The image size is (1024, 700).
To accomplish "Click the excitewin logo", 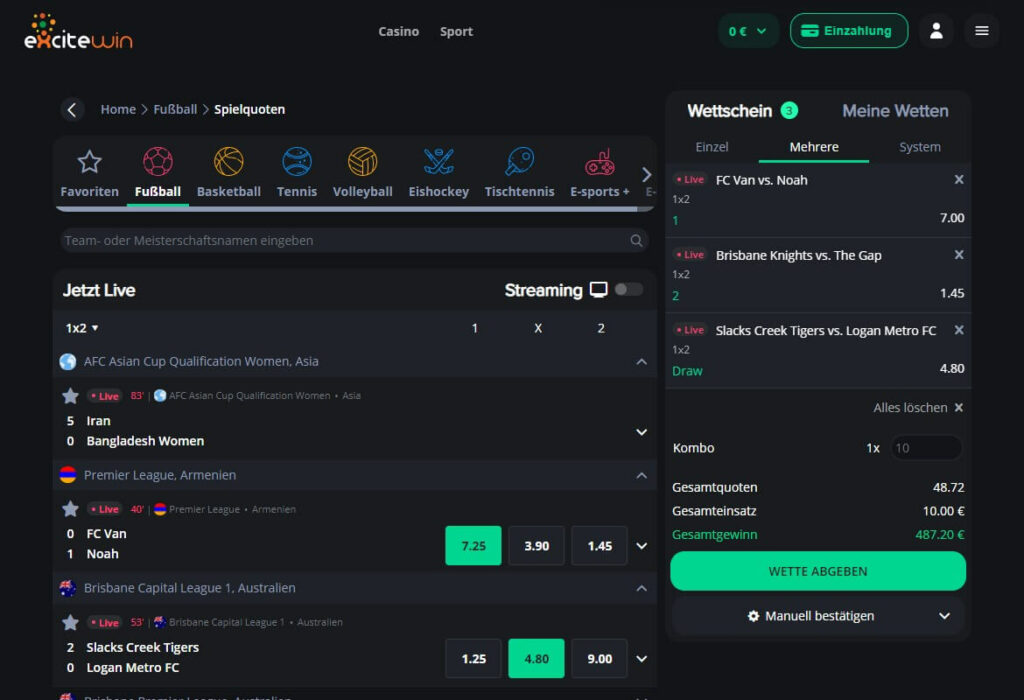I will (x=78, y=31).
